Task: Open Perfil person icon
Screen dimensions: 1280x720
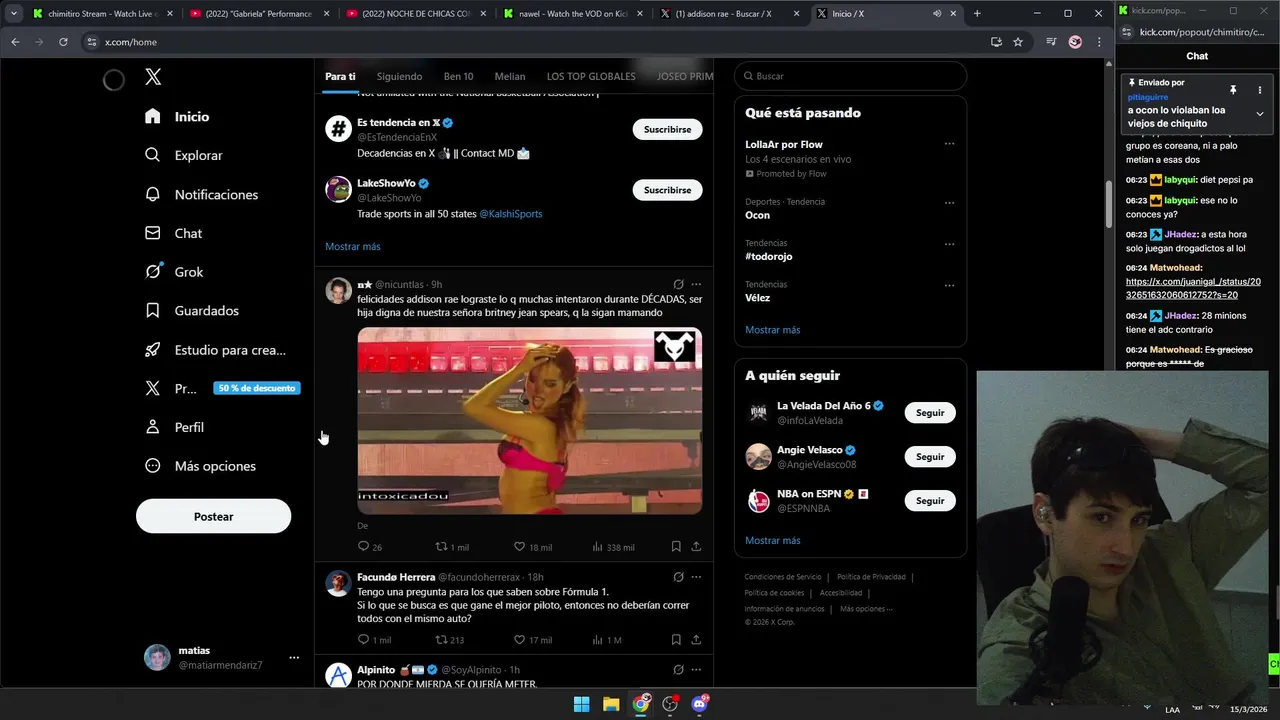Action: 152,427
